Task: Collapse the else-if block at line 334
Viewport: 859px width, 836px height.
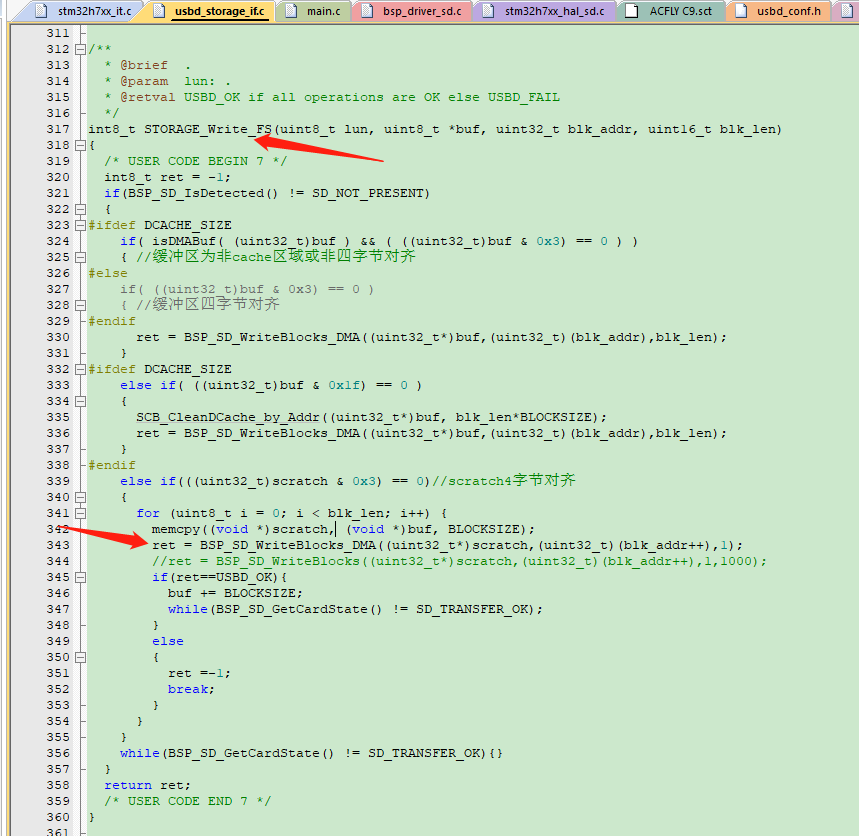Action: pyautogui.click(x=81, y=401)
